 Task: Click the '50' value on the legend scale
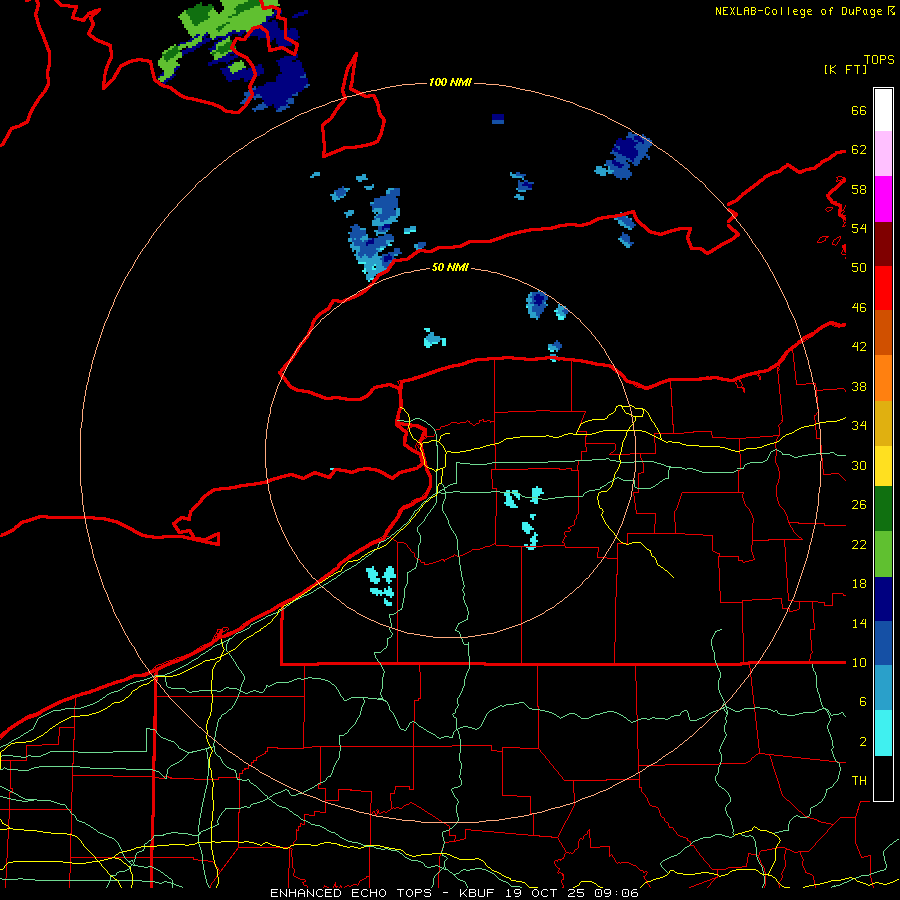859,268
